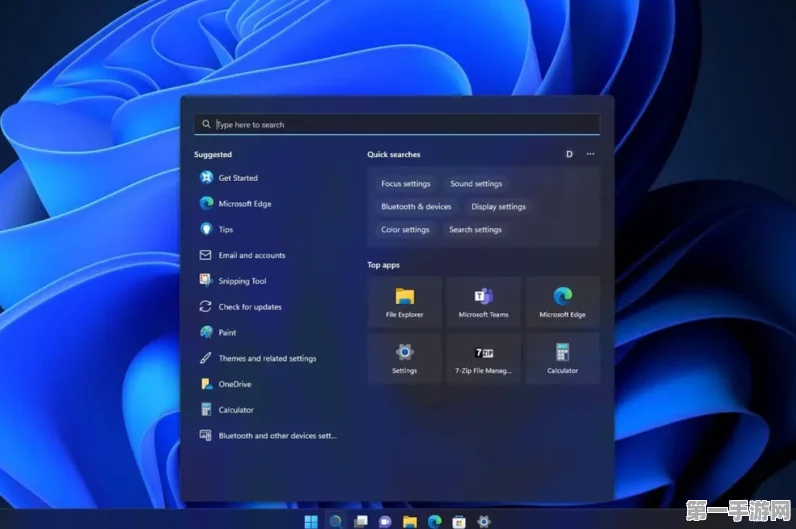Open File Explorer from the taskbar
Image resolution: width=796 pixels, height=529 pixels.
pyautogui.click(x=410, y=521)
